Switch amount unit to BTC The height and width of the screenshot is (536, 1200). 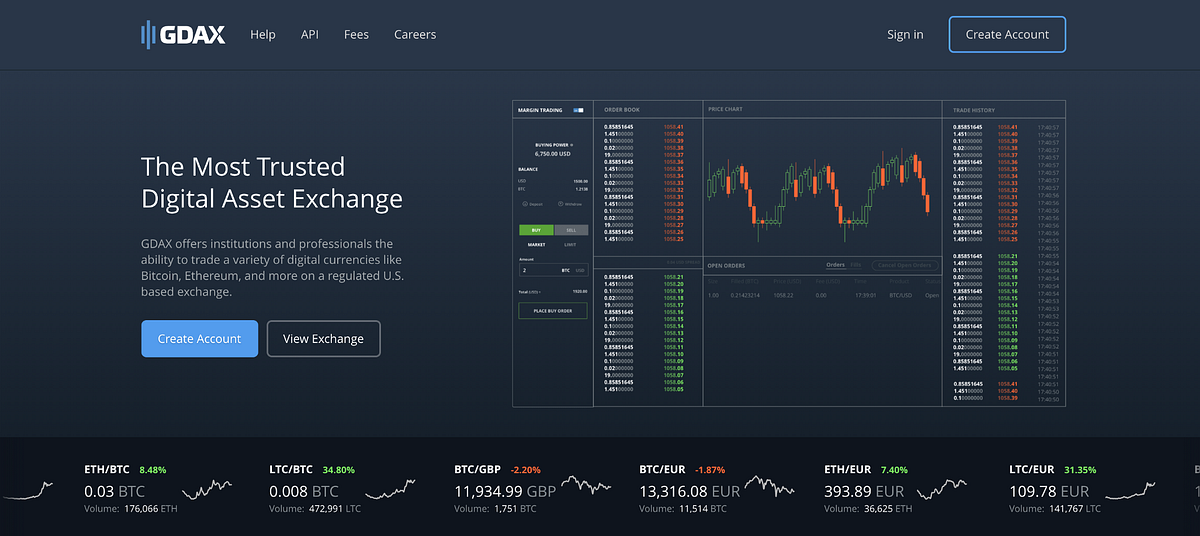pos(565,270)
